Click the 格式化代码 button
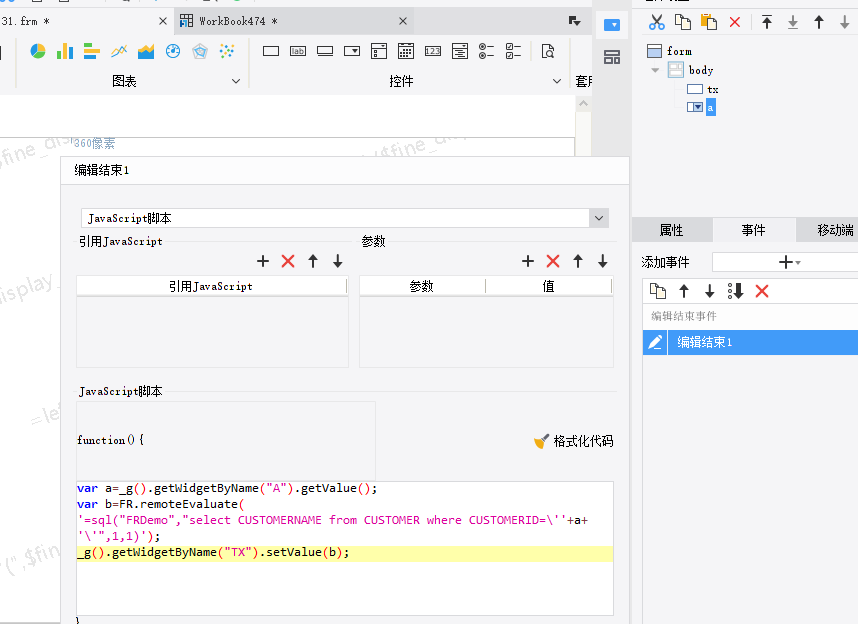Screen dimensions: 858x624 point(574,441)
